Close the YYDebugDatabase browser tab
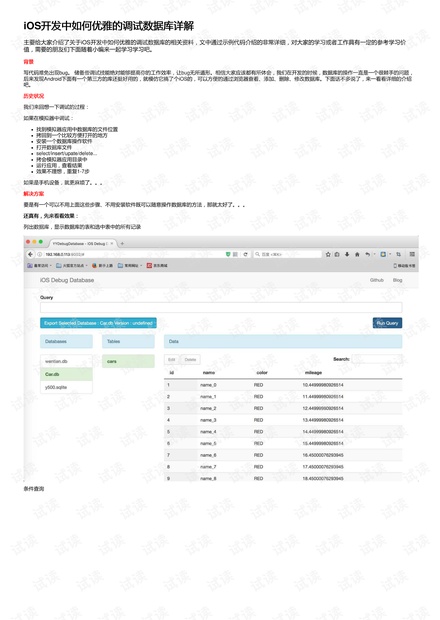Screen dimensions: 440x620 pyautogui.click(x=112, y=244)
